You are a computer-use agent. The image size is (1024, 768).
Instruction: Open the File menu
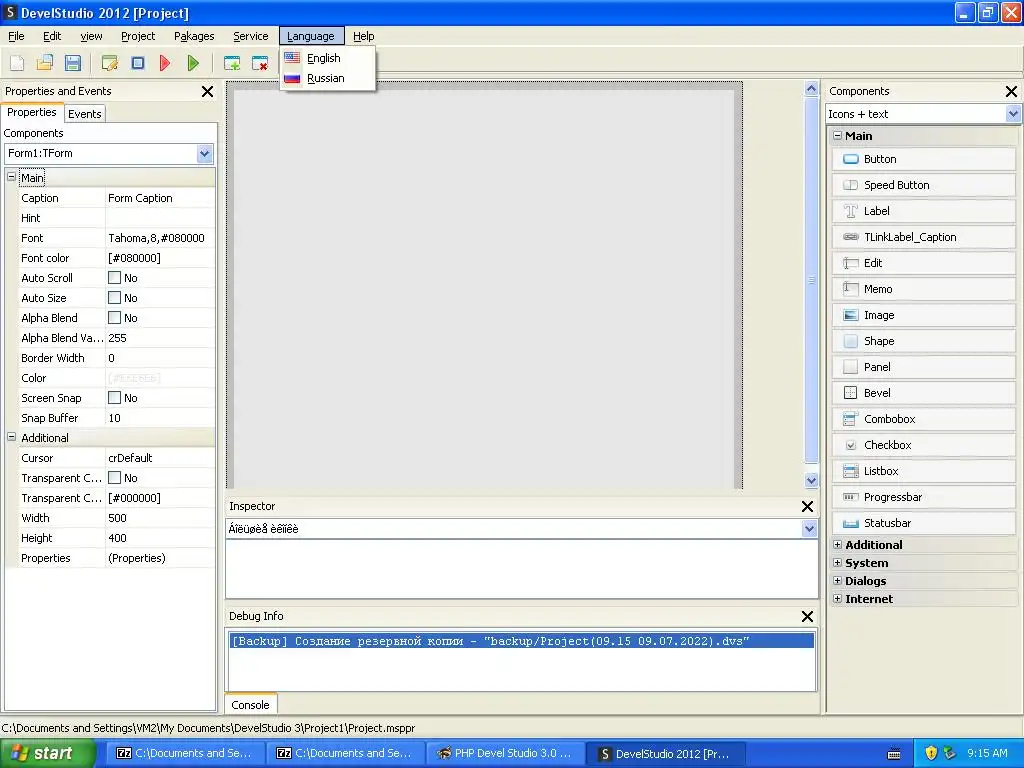click(x=16, y=36)
